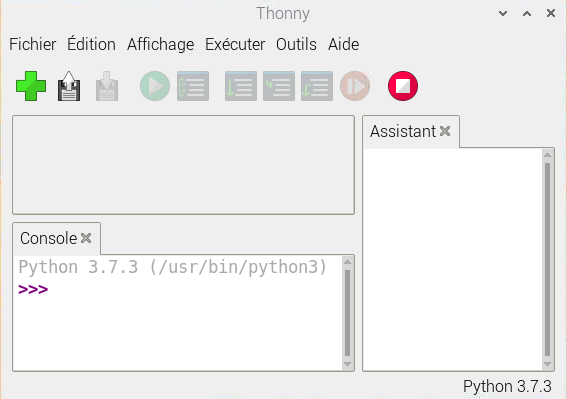Screen dimensions: 567x399
Task: Start debugging with the debug script icon
Action: coord(193,86)
